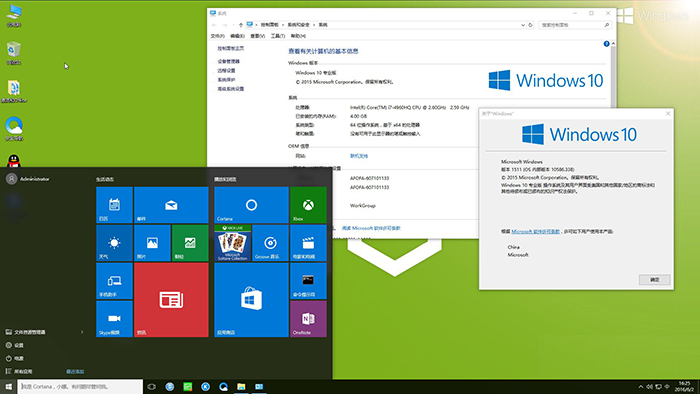Screen dimensions: 700x394
Task: Click OK button in About Windows dialog
Action: tap(654, 280)
